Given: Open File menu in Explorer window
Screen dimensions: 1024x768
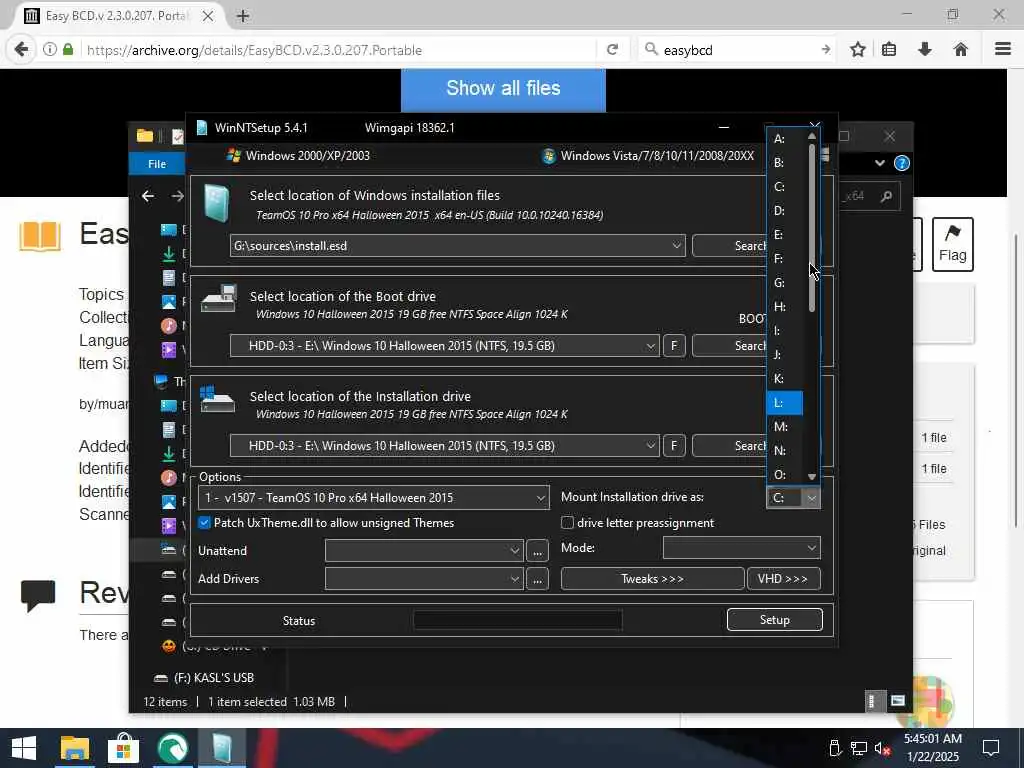Looking at the screenshot, I should tap(157, 164).
